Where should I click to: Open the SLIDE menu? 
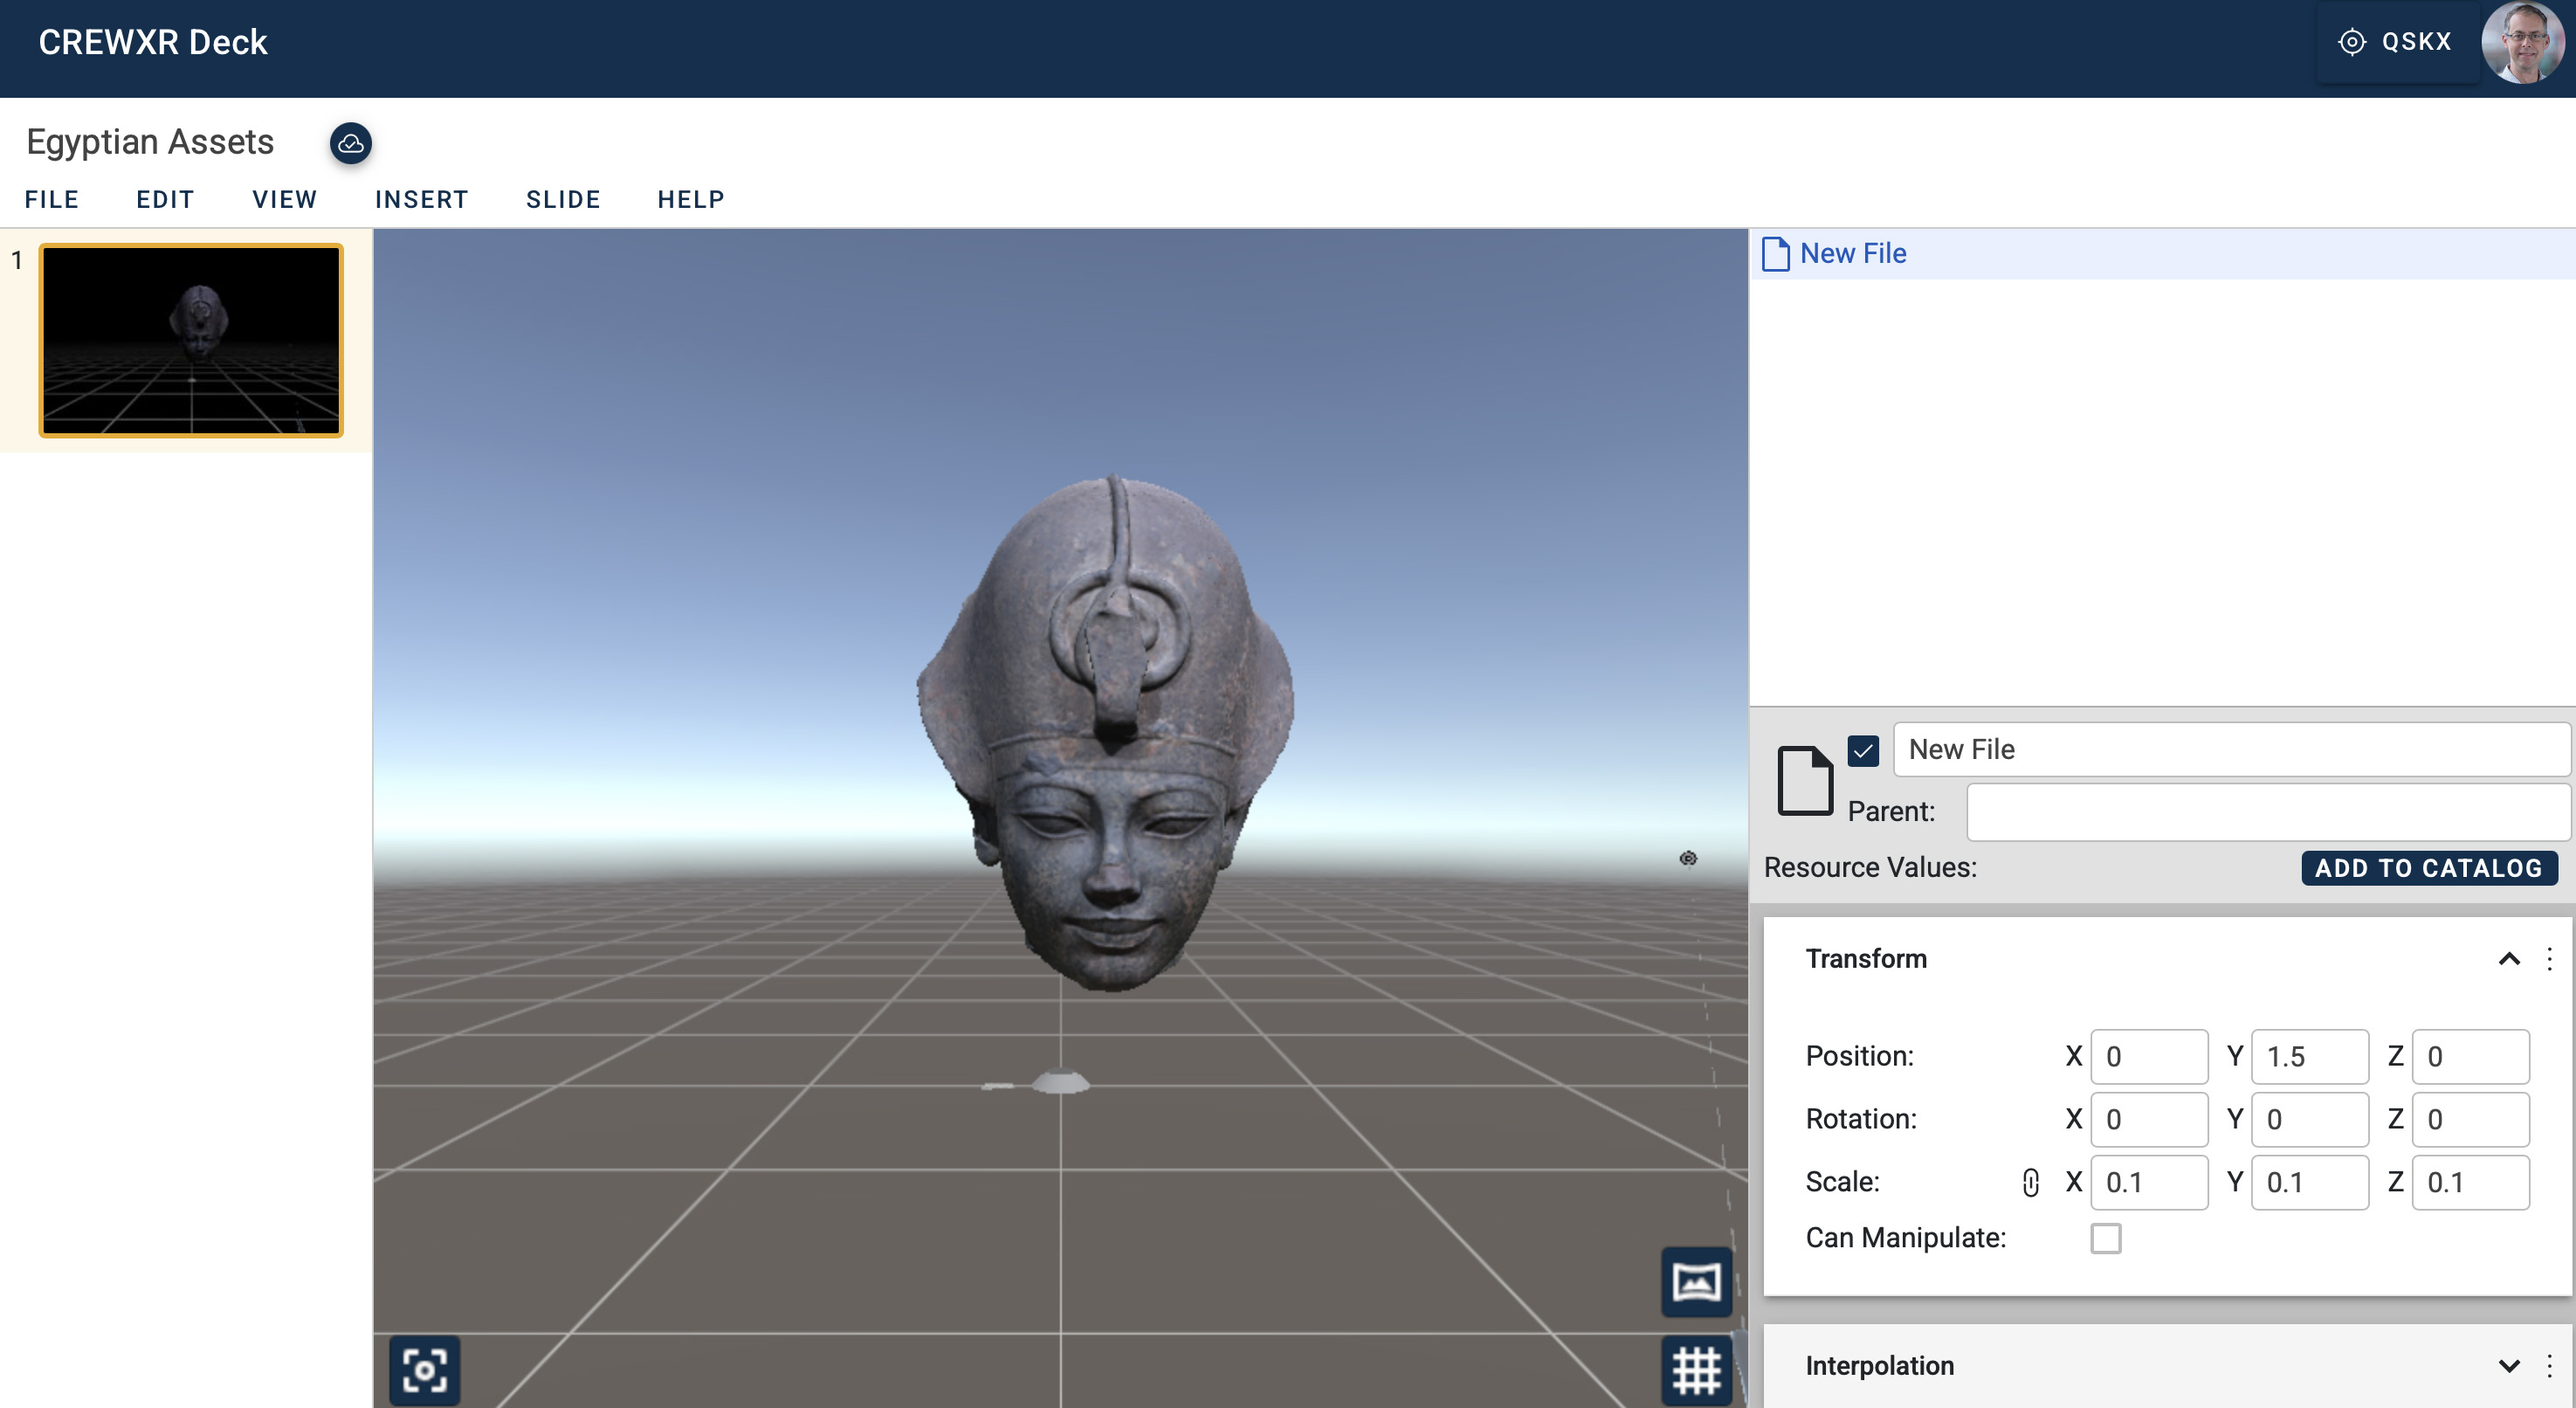click(563, 199)
